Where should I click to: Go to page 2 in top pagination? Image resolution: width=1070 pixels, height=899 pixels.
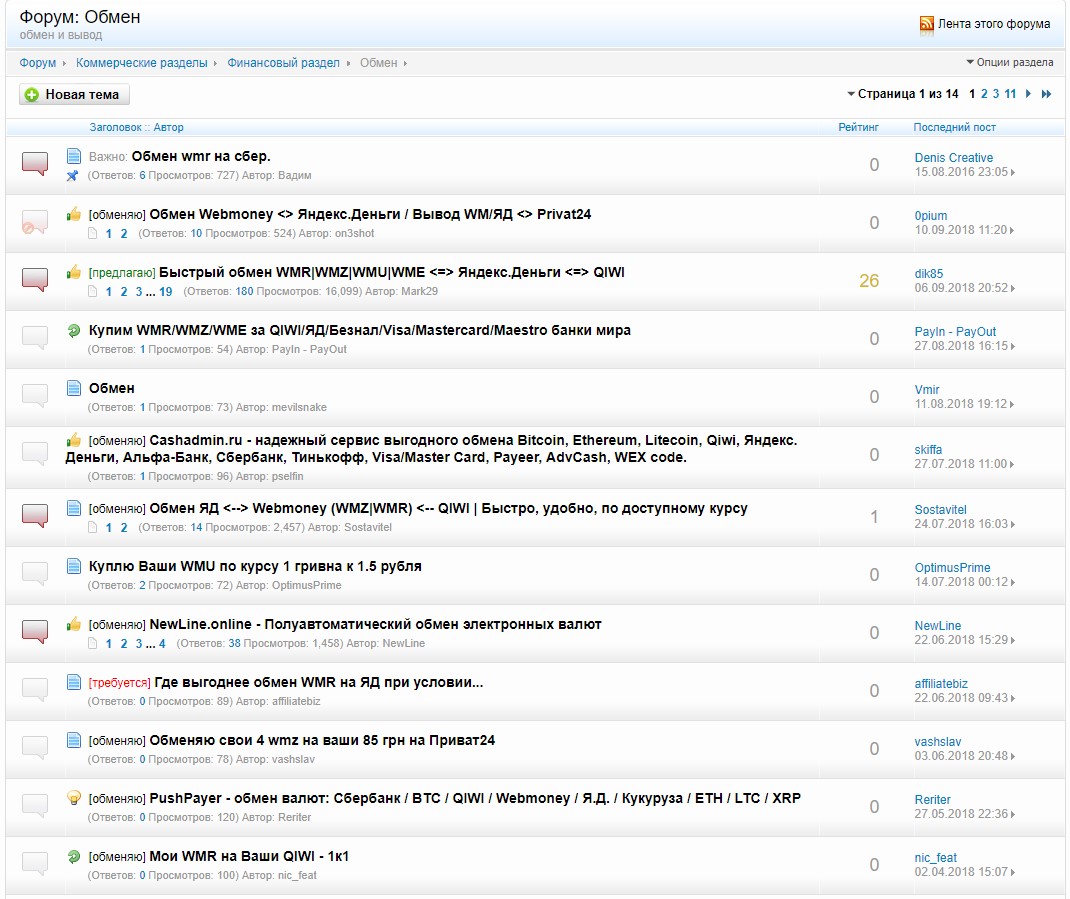coord(984,94)
